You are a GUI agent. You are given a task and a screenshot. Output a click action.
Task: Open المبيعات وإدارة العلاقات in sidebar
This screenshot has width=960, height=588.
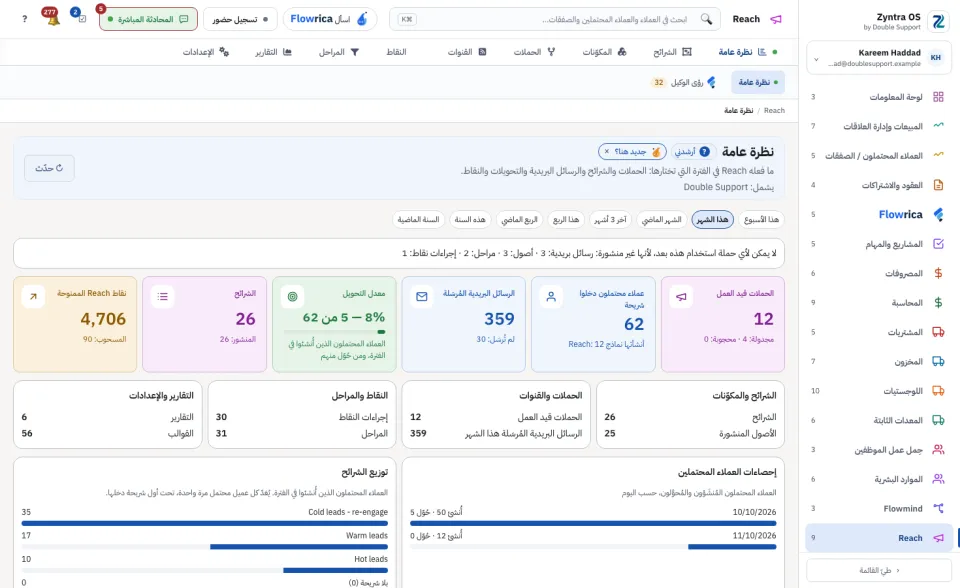coord(877,126)
